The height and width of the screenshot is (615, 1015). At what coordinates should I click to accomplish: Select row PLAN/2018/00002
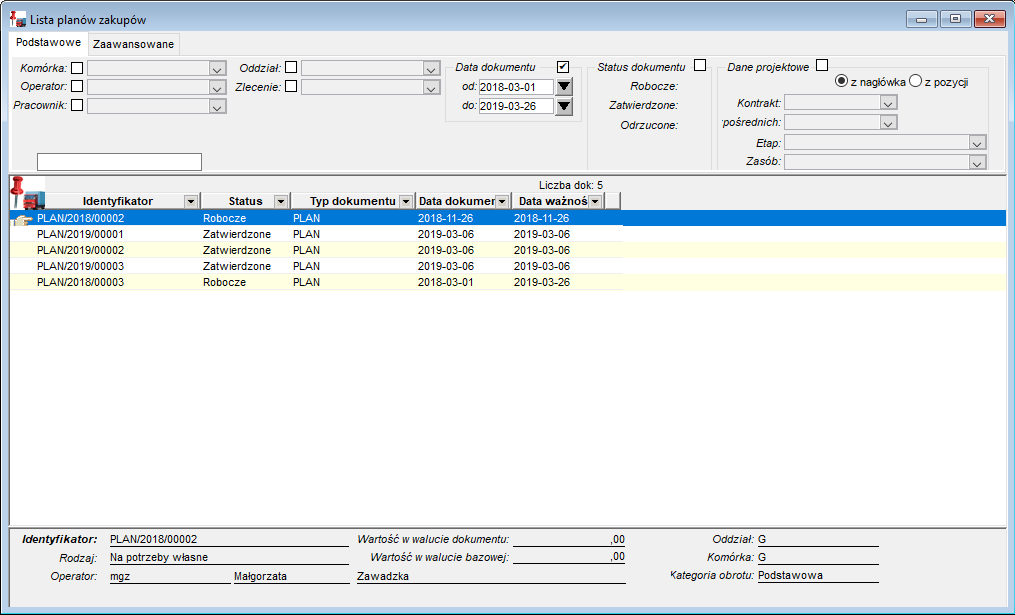pos(508,218)
